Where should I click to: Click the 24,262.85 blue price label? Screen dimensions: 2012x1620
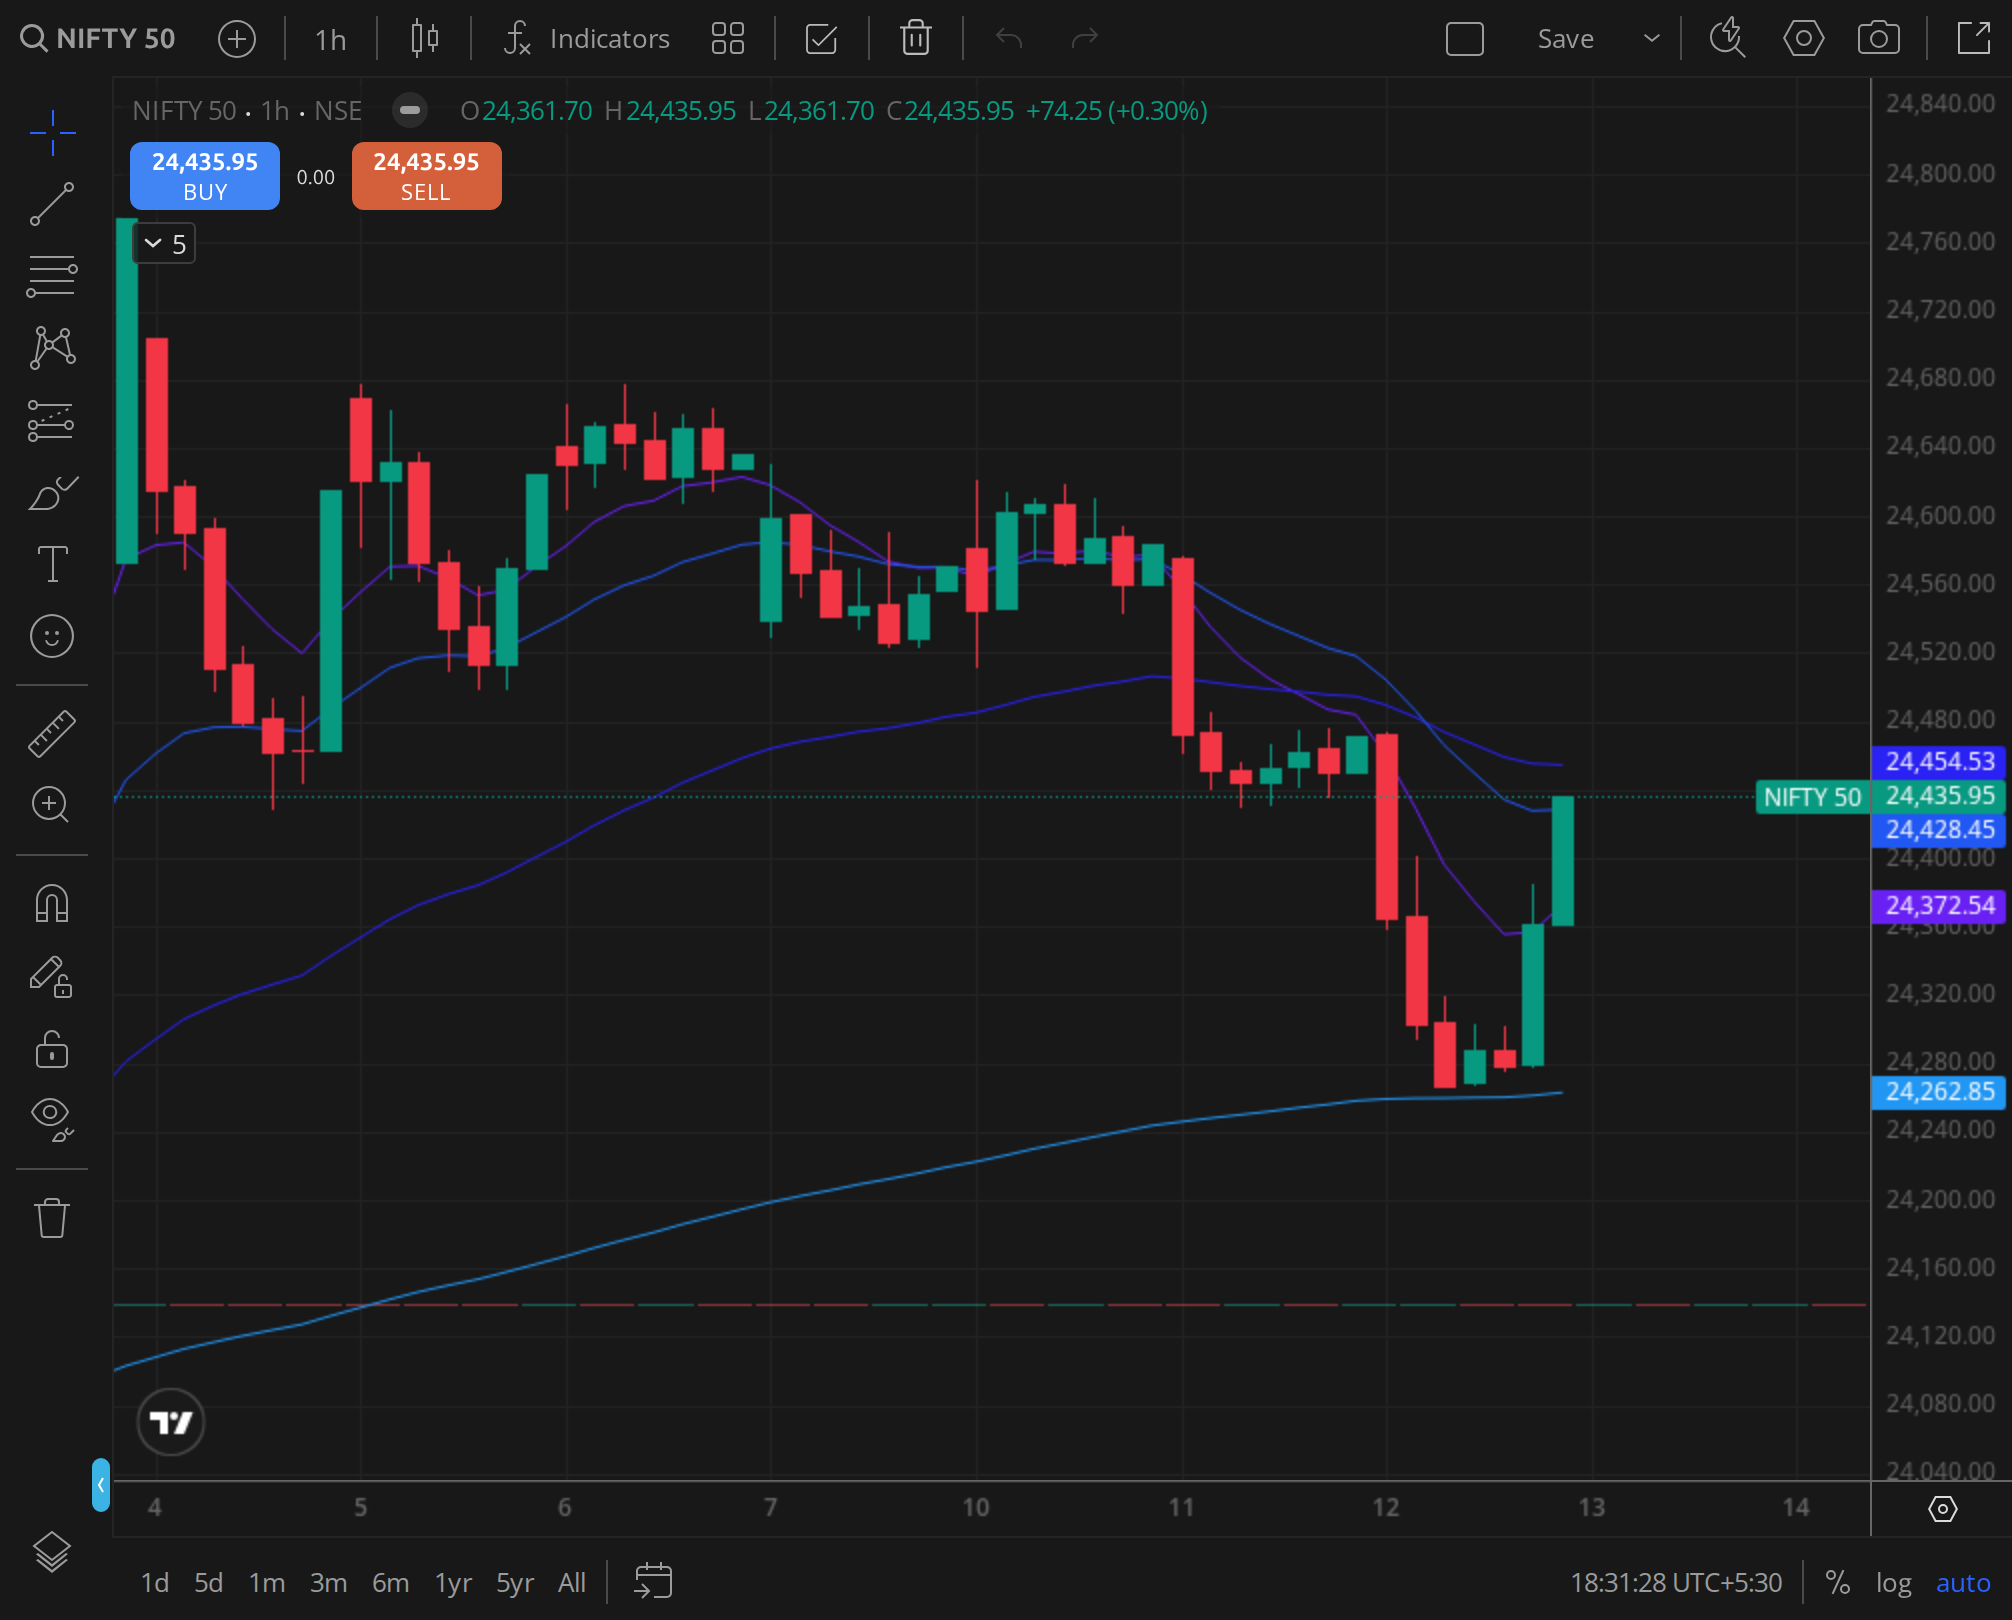pyautogui.click(x=1940, y=1092)
